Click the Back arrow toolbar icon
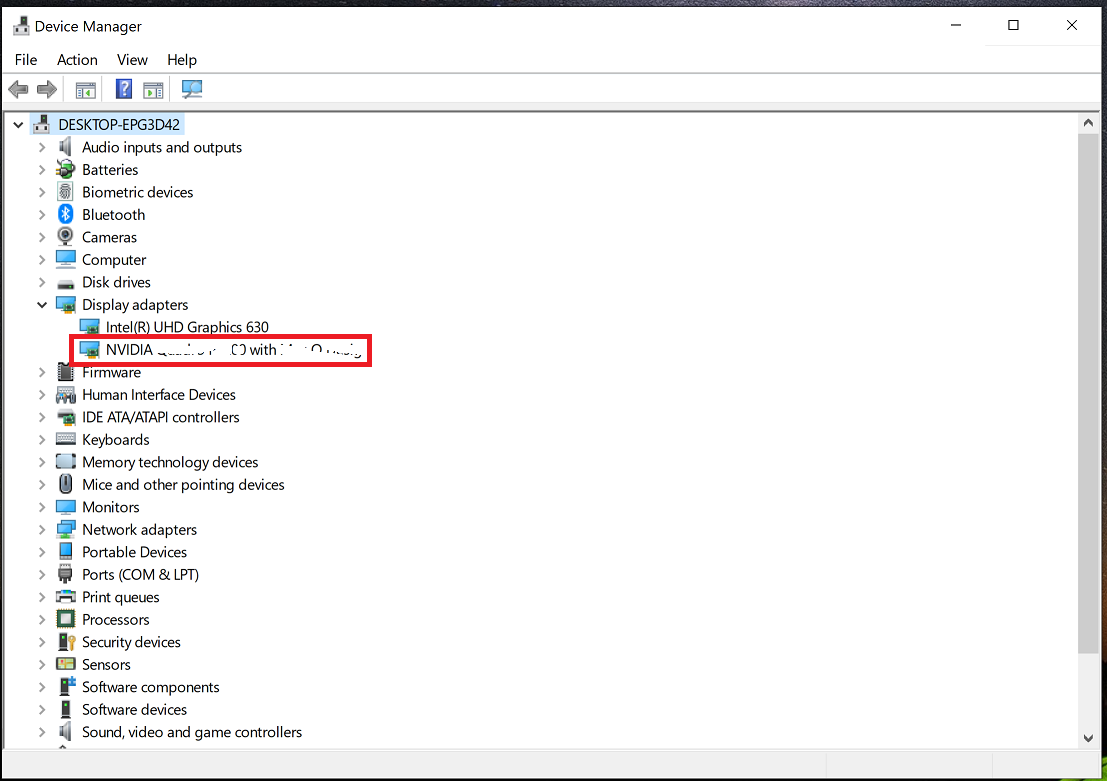This screenshot has width=1107, height=781. (18, 90)
